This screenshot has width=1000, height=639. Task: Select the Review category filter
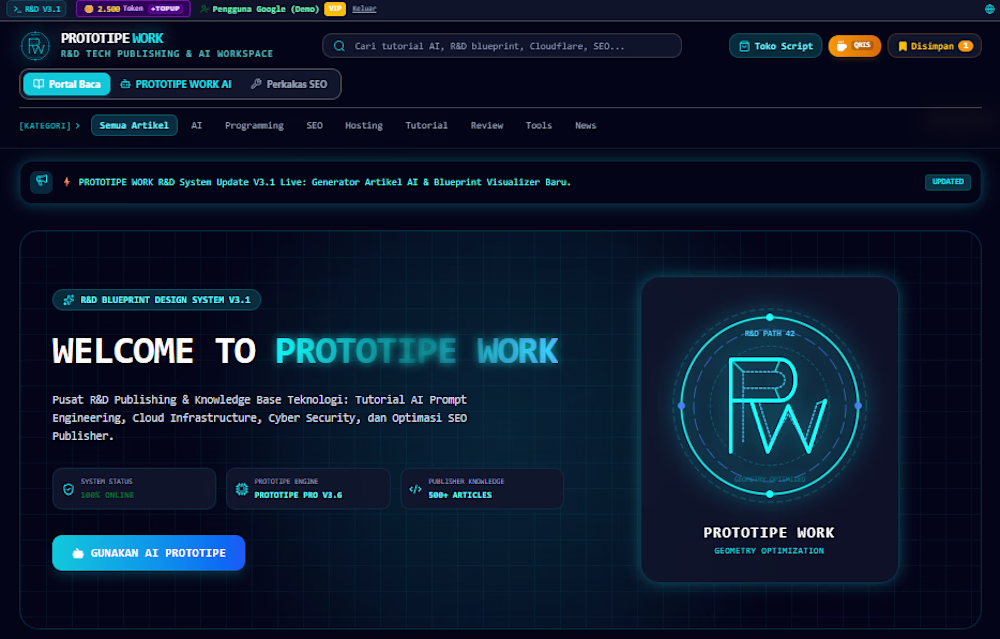point(487,126)
